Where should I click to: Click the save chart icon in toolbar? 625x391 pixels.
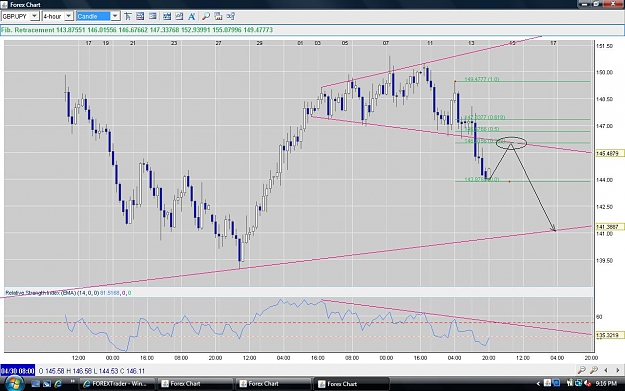pos(218,16)
